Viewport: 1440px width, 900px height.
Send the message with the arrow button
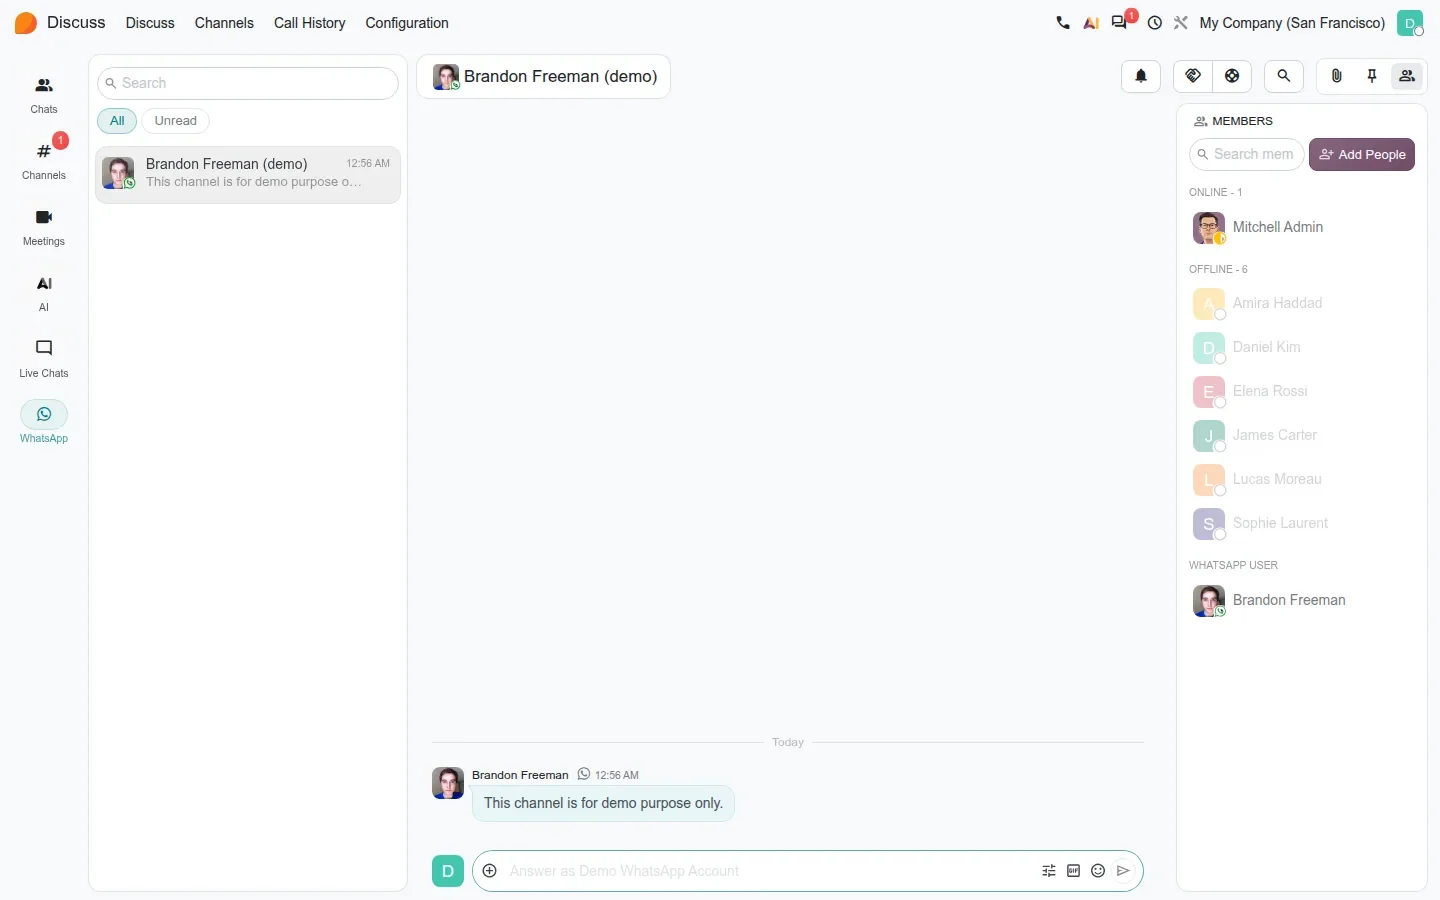[x=1123, y=871]
